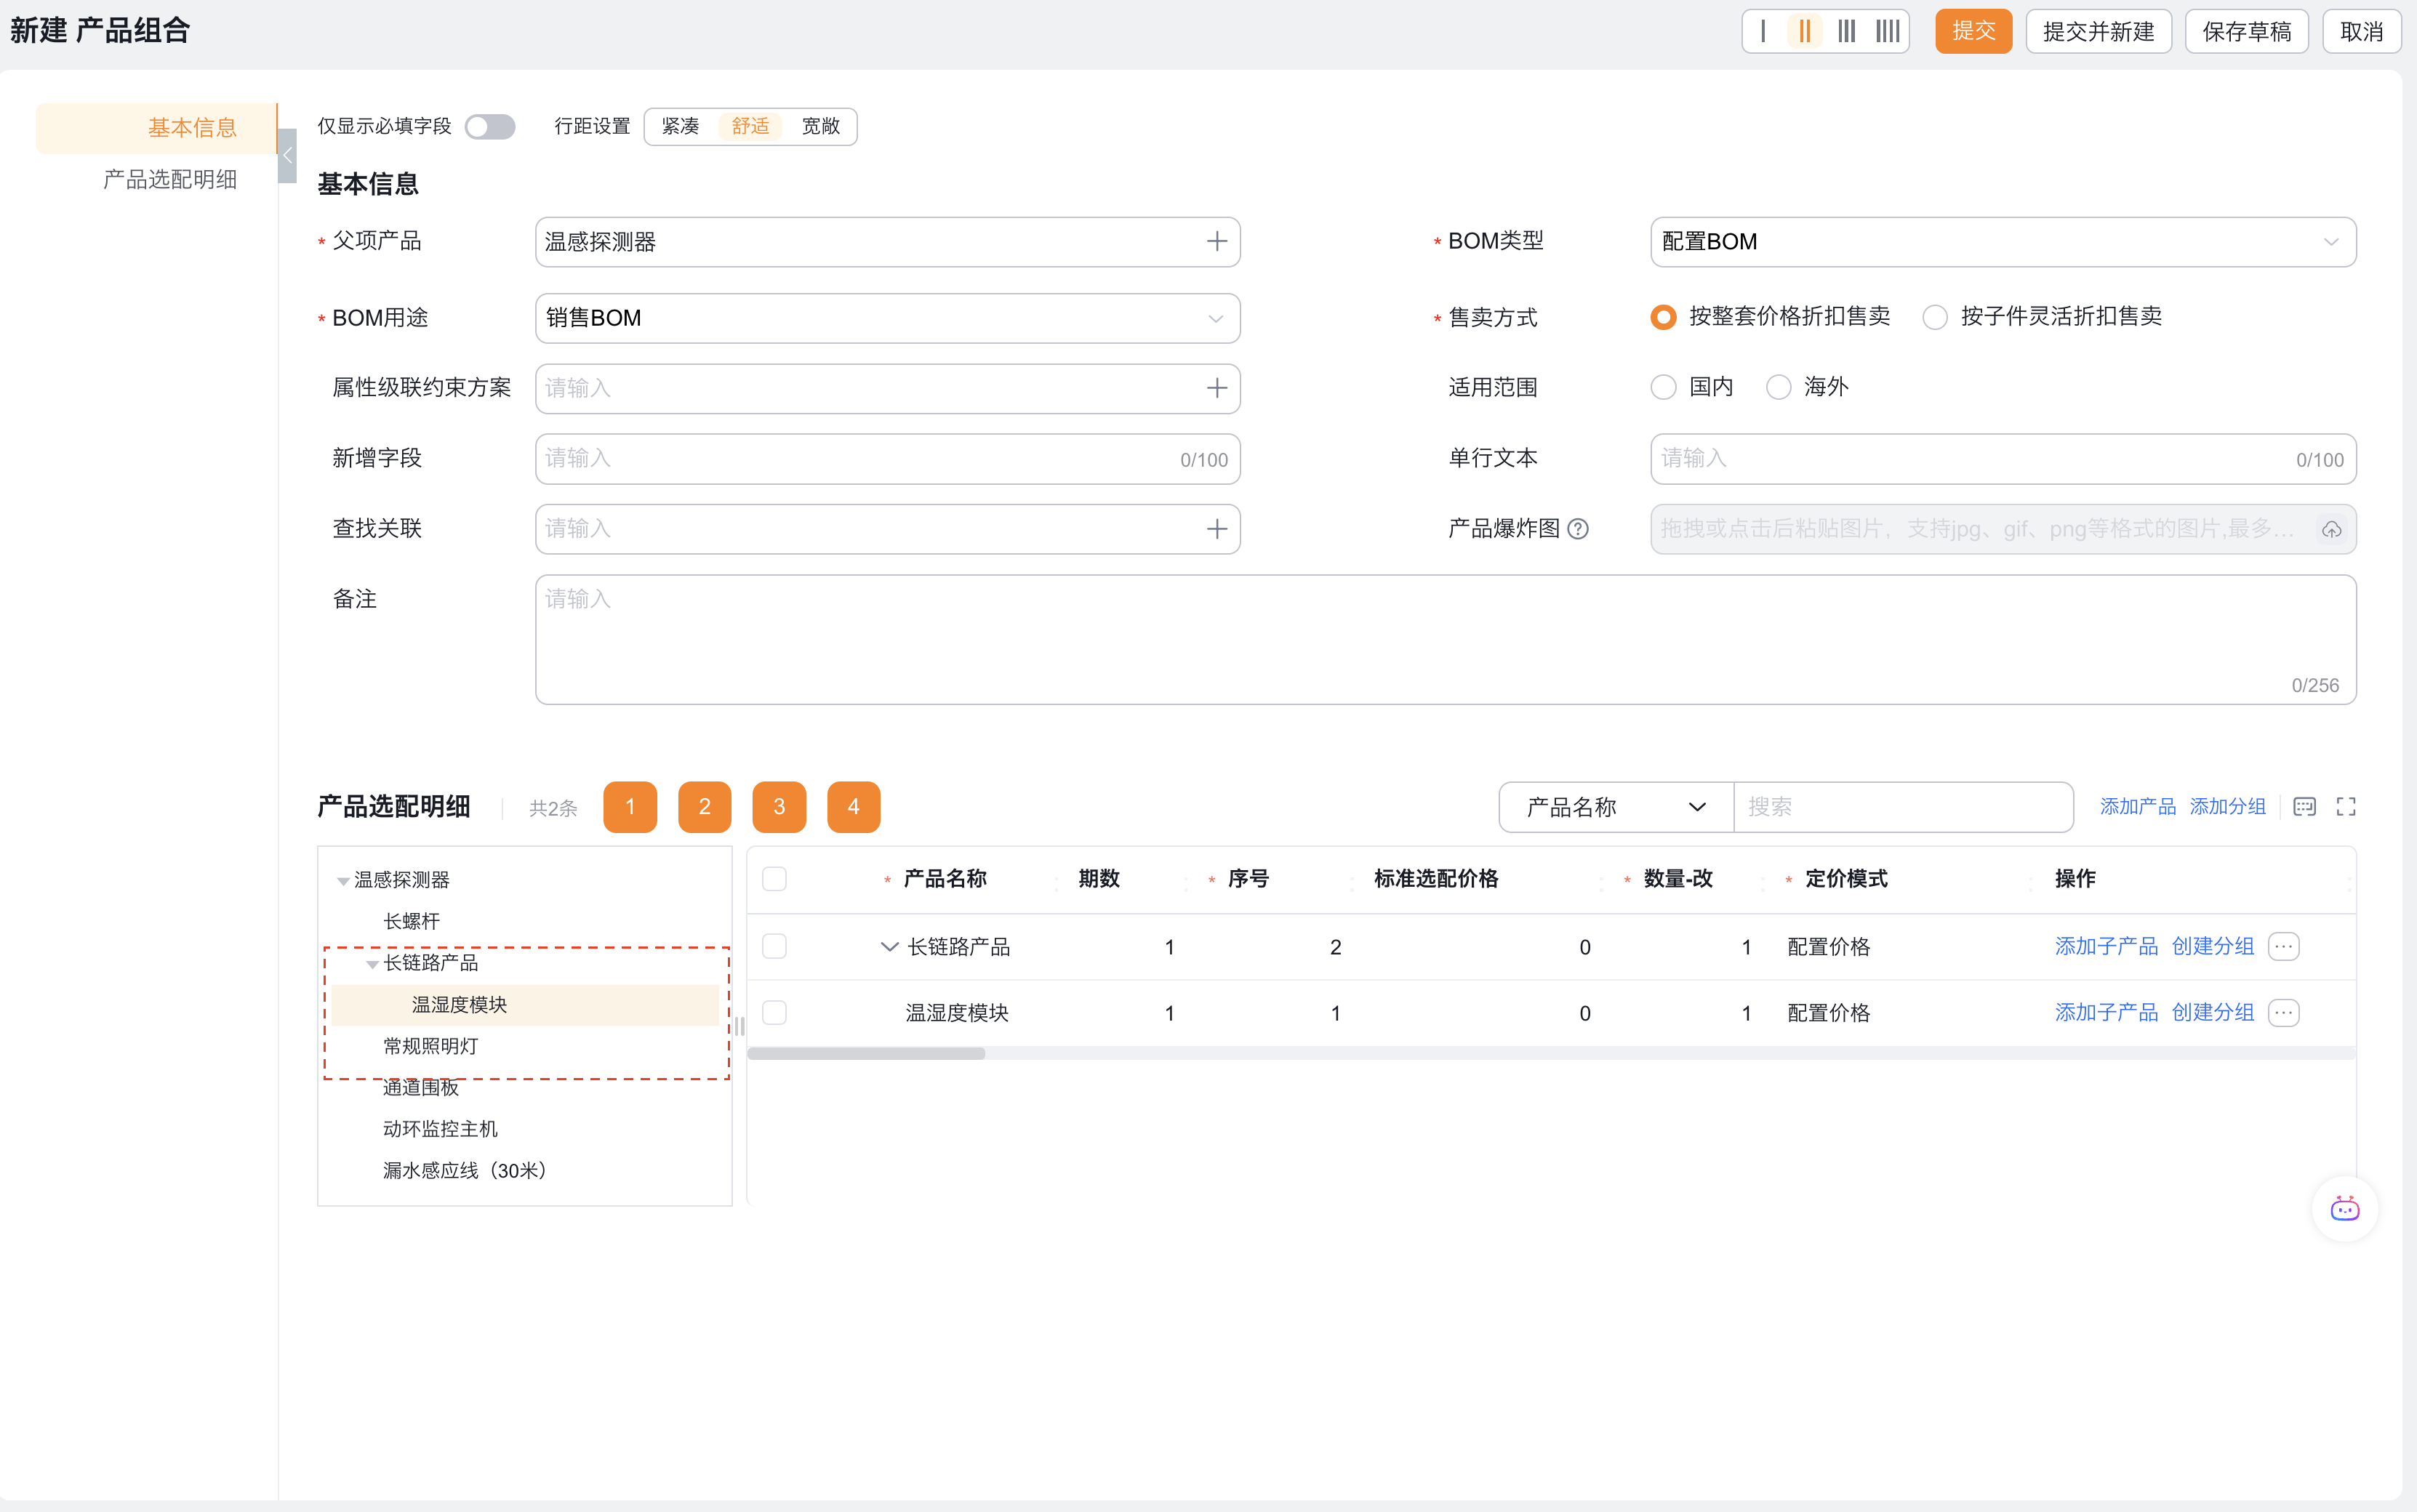2417x1512 pixels.
Task: Click the upload icon in 产品爆炸图 field
Action: coord(2331,529)
